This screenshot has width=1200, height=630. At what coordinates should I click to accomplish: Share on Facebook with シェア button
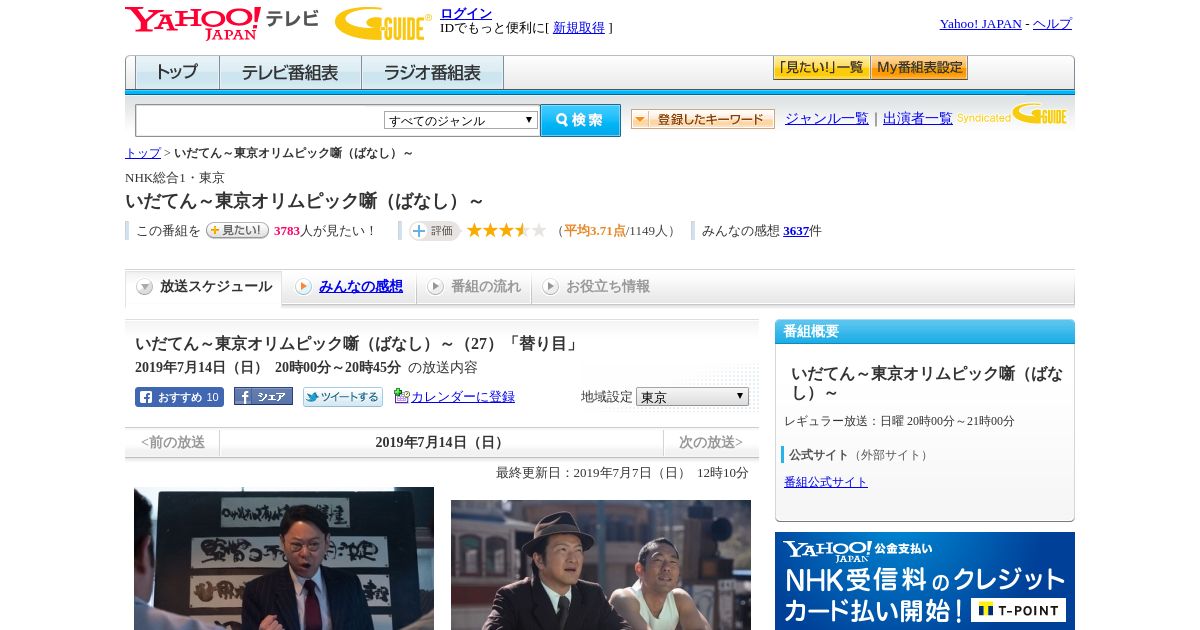(x=263, y=396)
